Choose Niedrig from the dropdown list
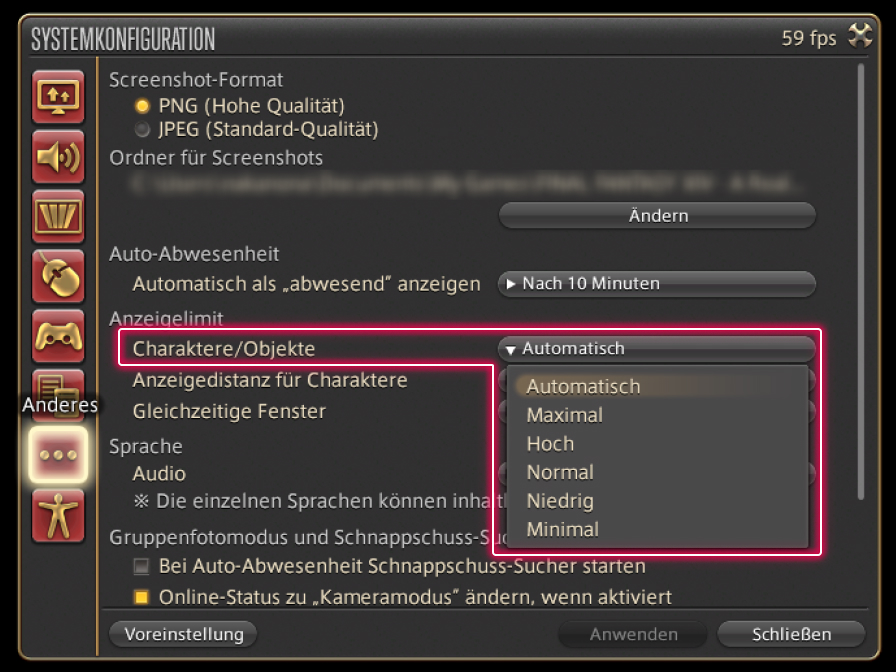 pyautogui.click(x=560, y=501)
